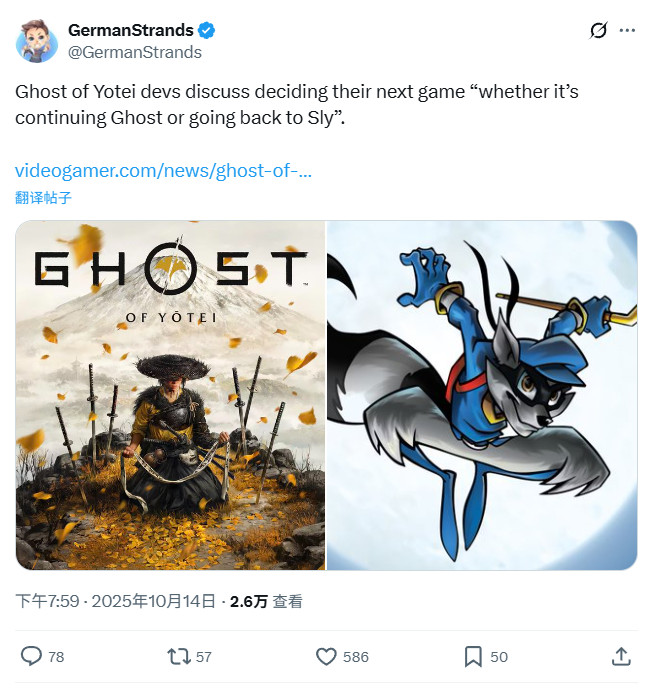Like the post with heart icon
The image size is (655, 689).
coord(326,656)
